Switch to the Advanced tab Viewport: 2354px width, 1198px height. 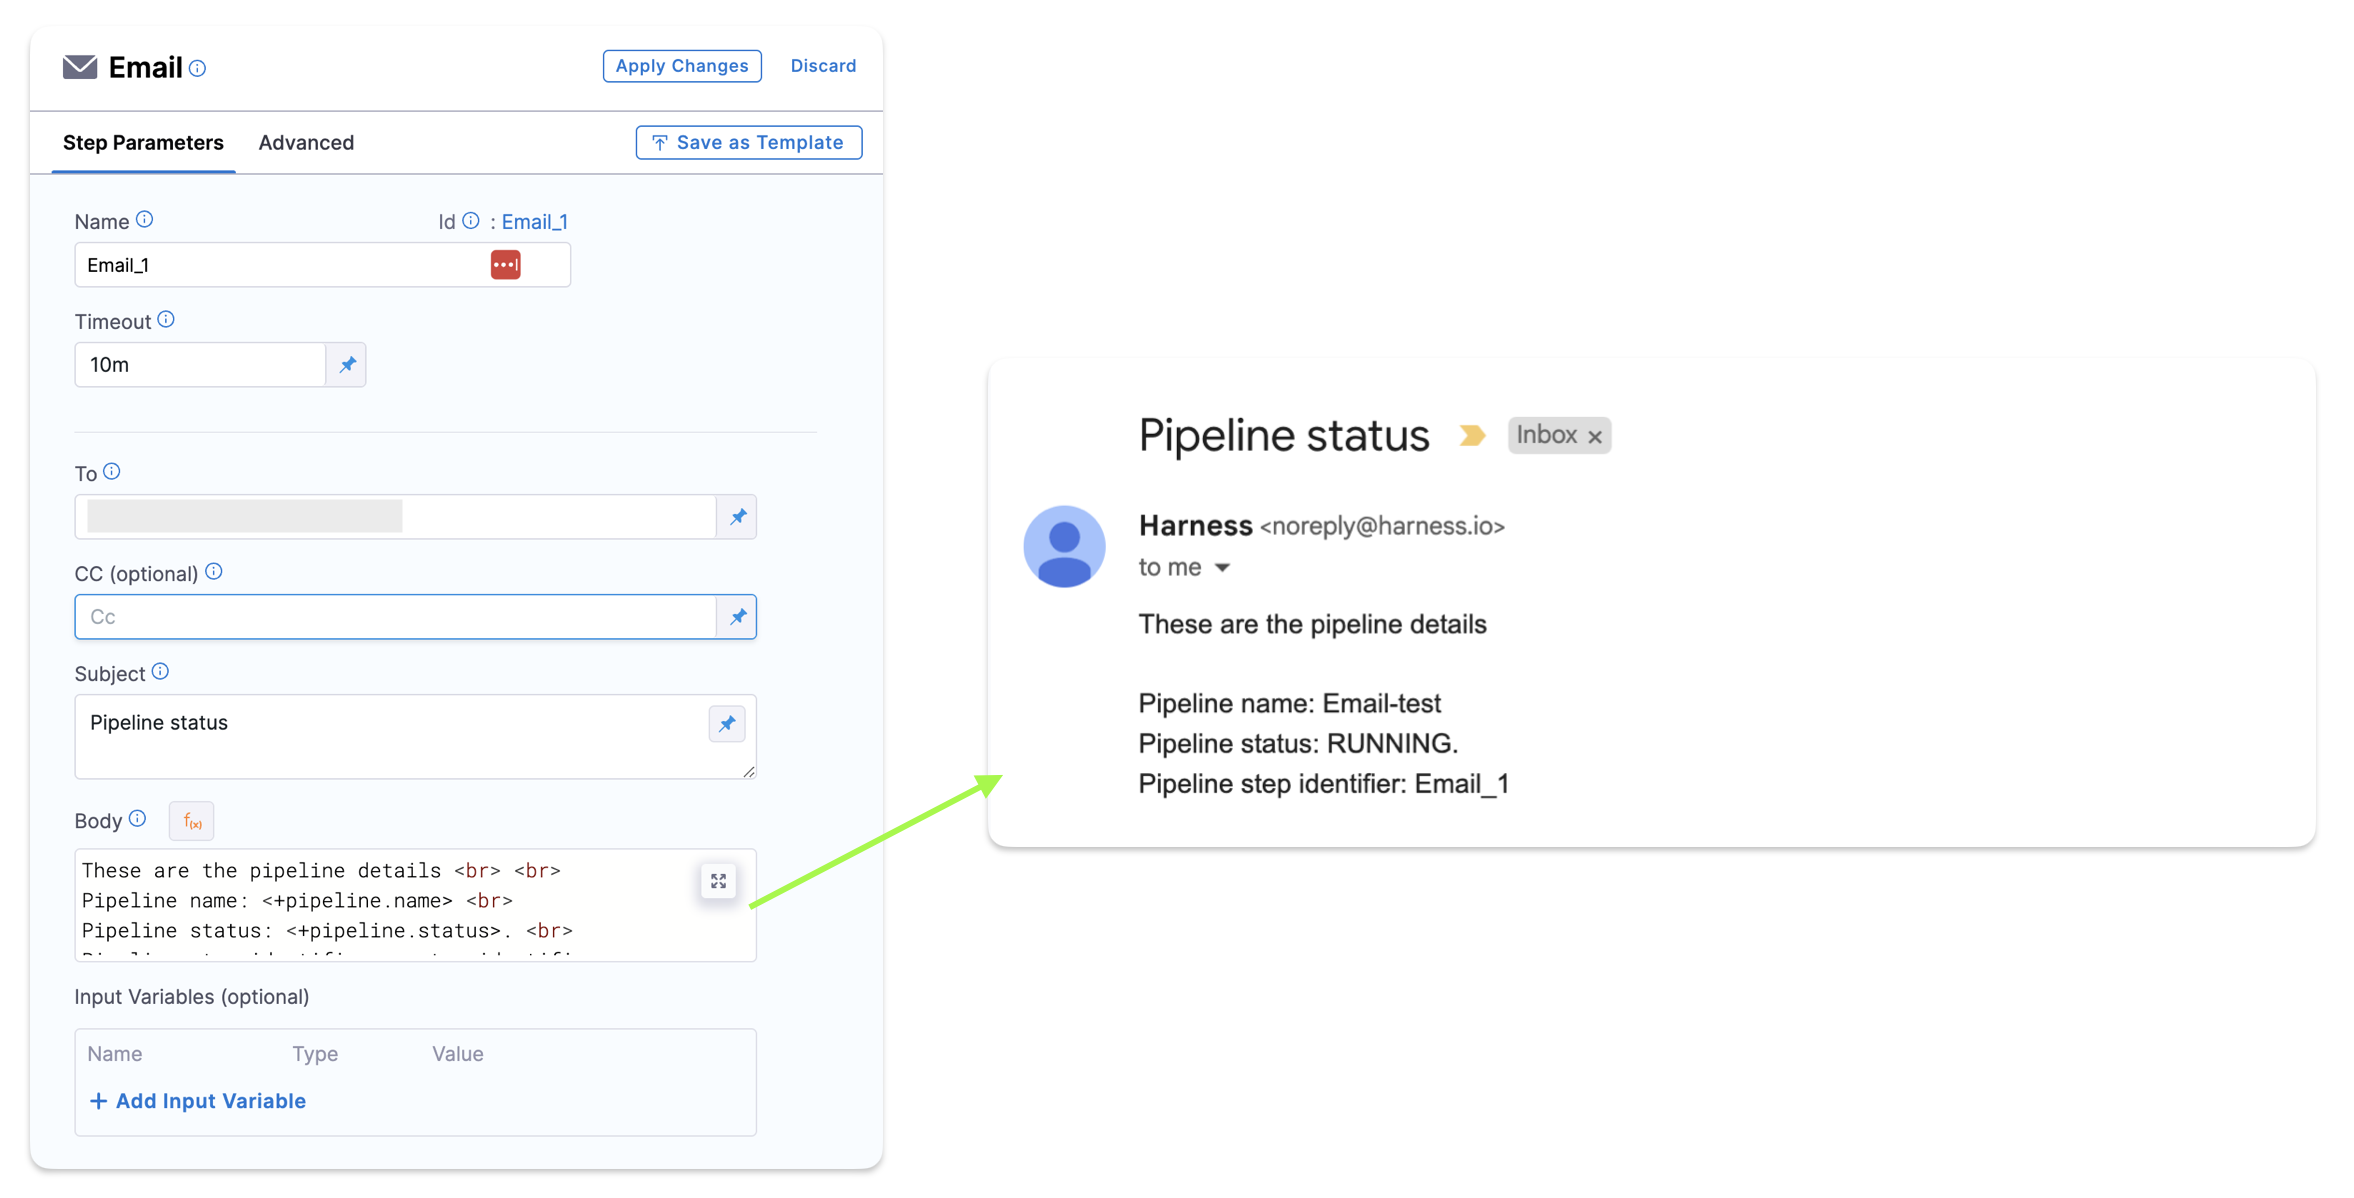click(306, 143)
